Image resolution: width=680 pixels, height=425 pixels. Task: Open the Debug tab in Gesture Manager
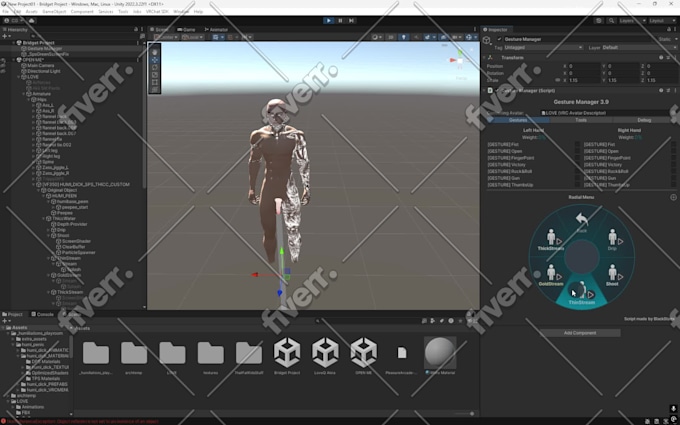(x=644, y=120)
